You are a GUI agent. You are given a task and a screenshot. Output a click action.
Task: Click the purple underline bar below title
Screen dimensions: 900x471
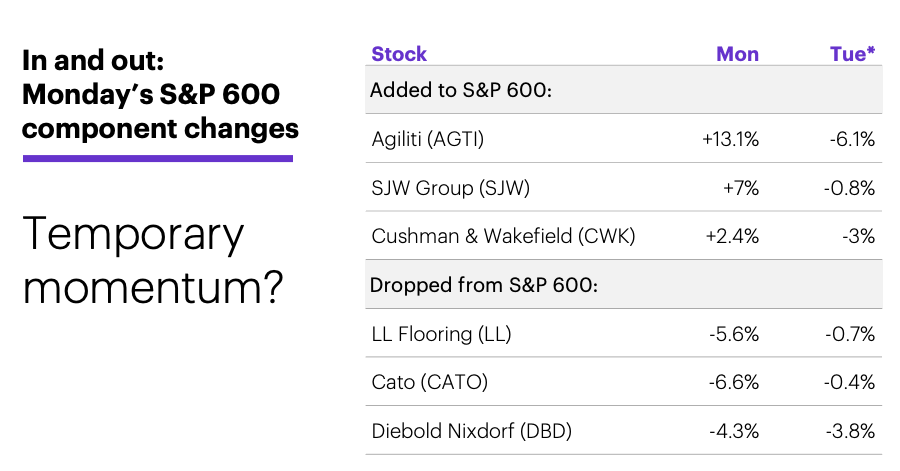(158, 158)
